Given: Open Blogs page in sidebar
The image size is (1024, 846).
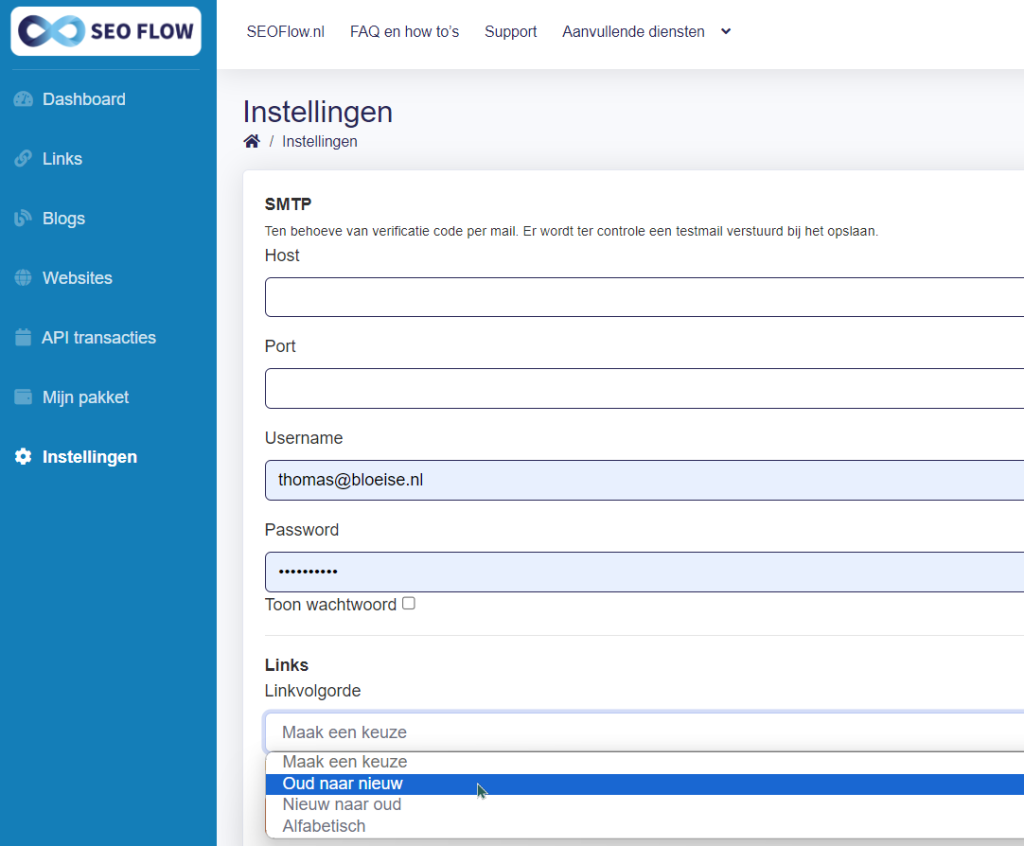Looking at the screenshot, I should [63, 218].
